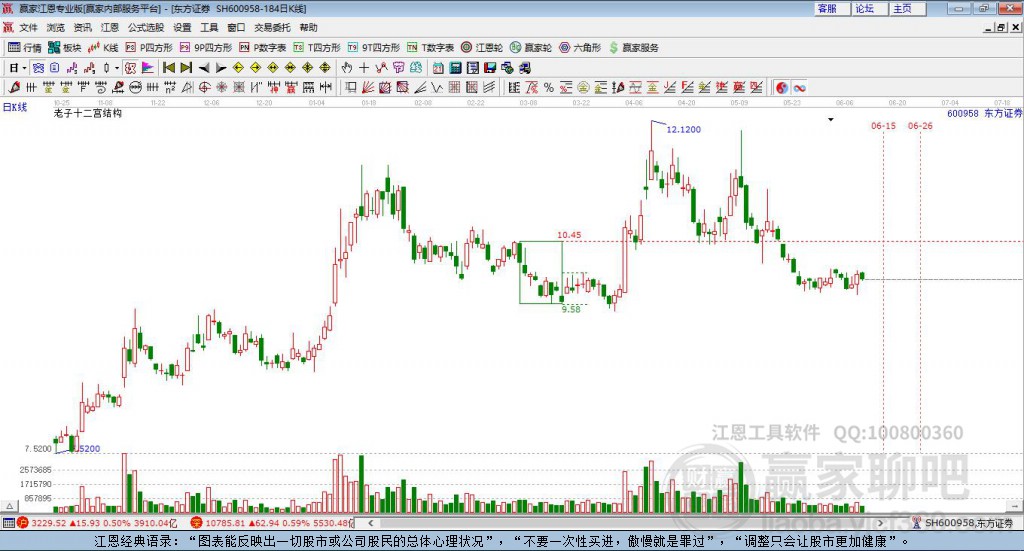Open the T数字表 number table

point(430,48)
